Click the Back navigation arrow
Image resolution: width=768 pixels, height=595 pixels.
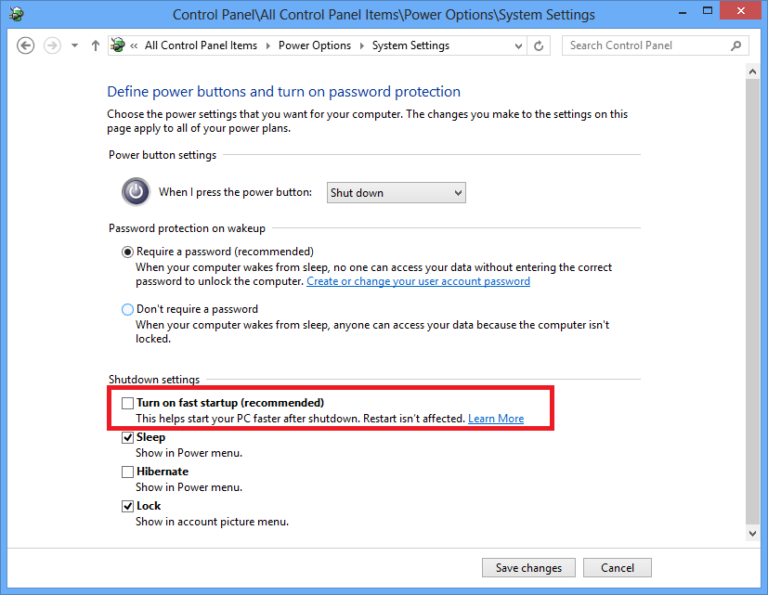click(x=27, y=46)
